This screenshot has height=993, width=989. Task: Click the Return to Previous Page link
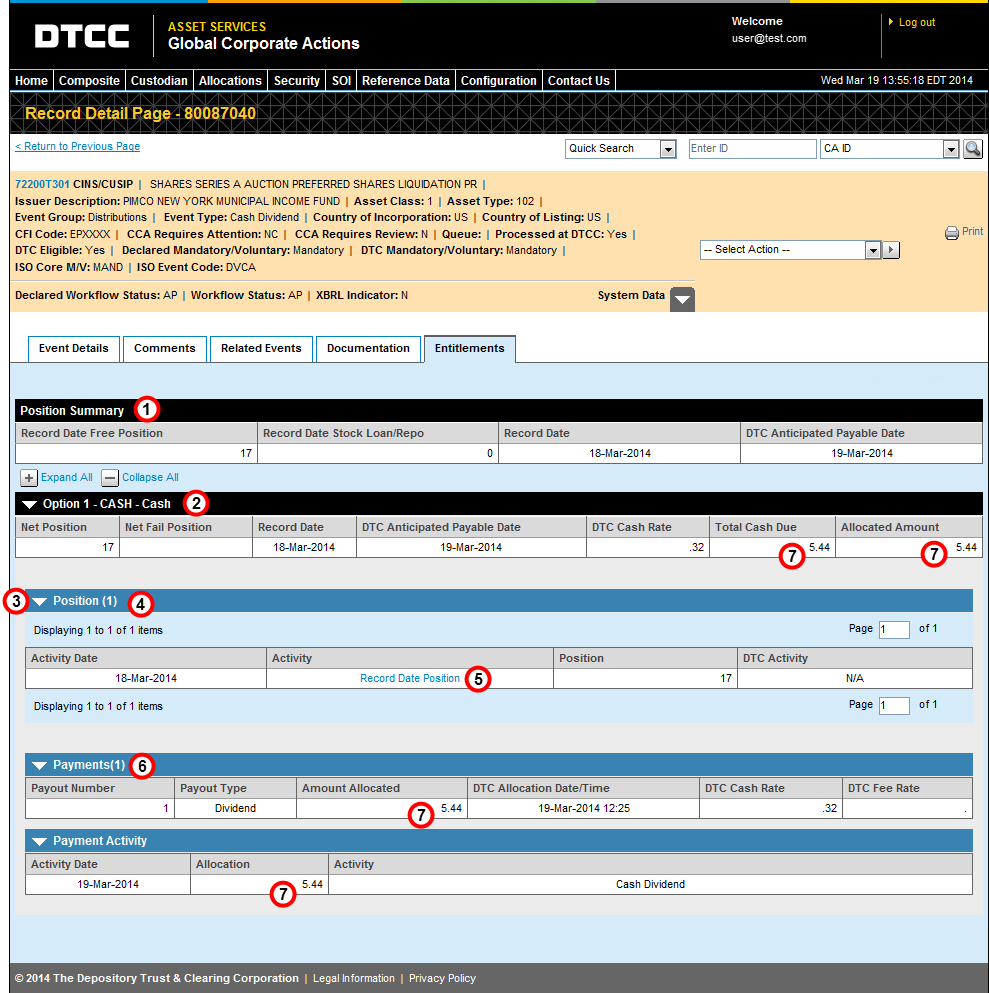[x=77, y=147]
